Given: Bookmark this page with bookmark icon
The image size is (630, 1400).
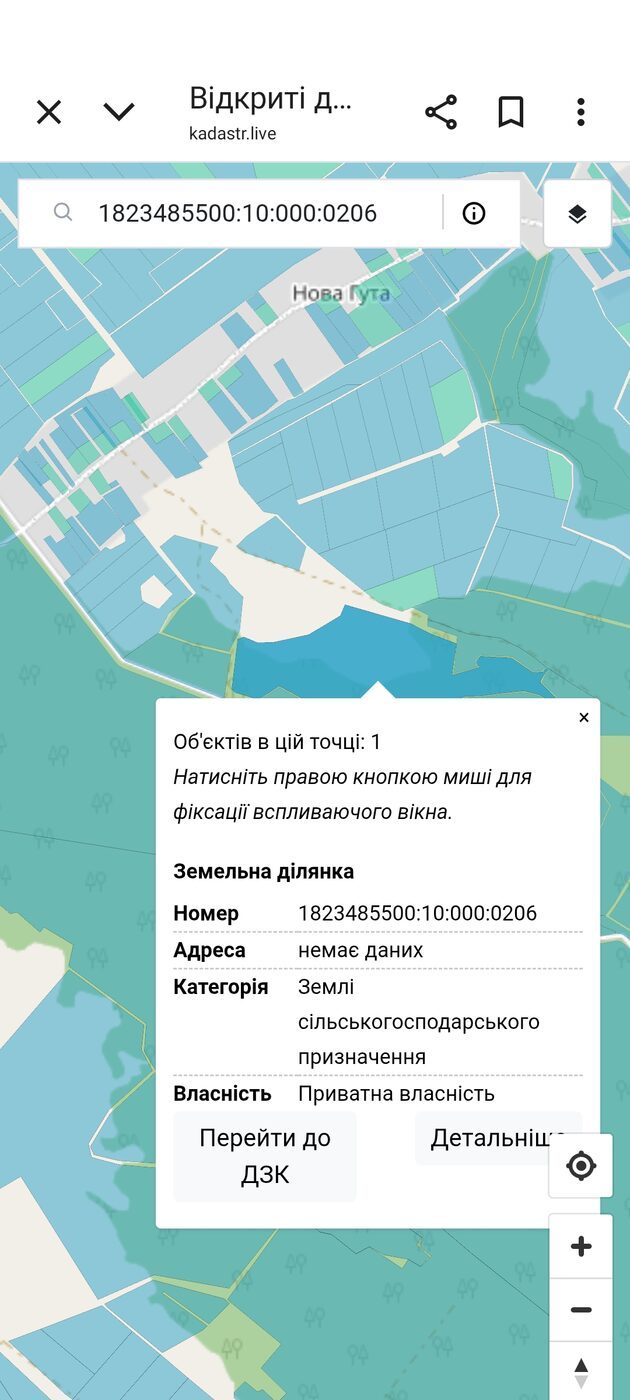Looking at the screenshot, I should pos(511,112).
